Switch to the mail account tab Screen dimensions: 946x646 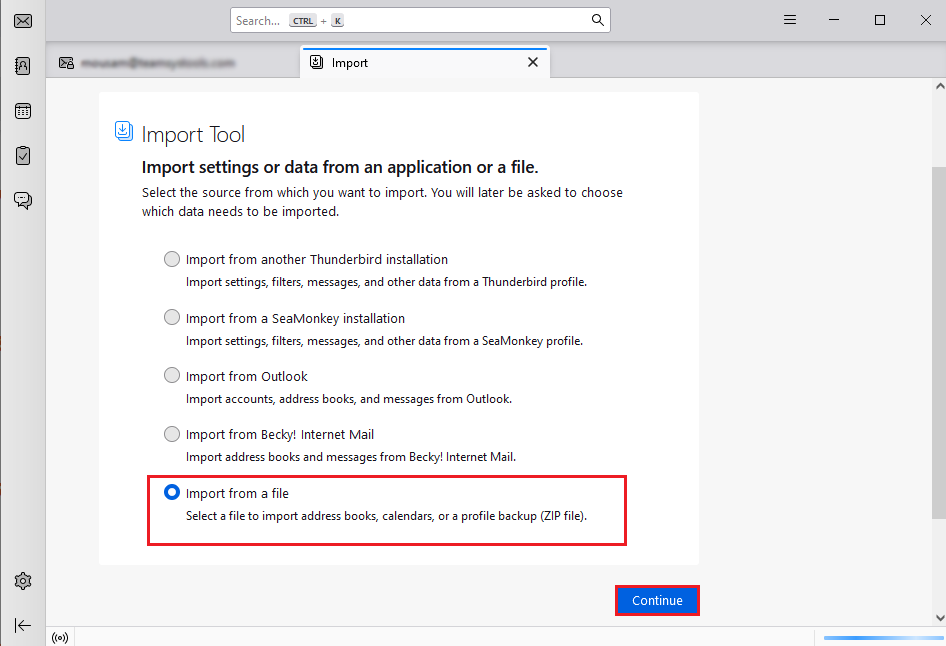(172, 63)
